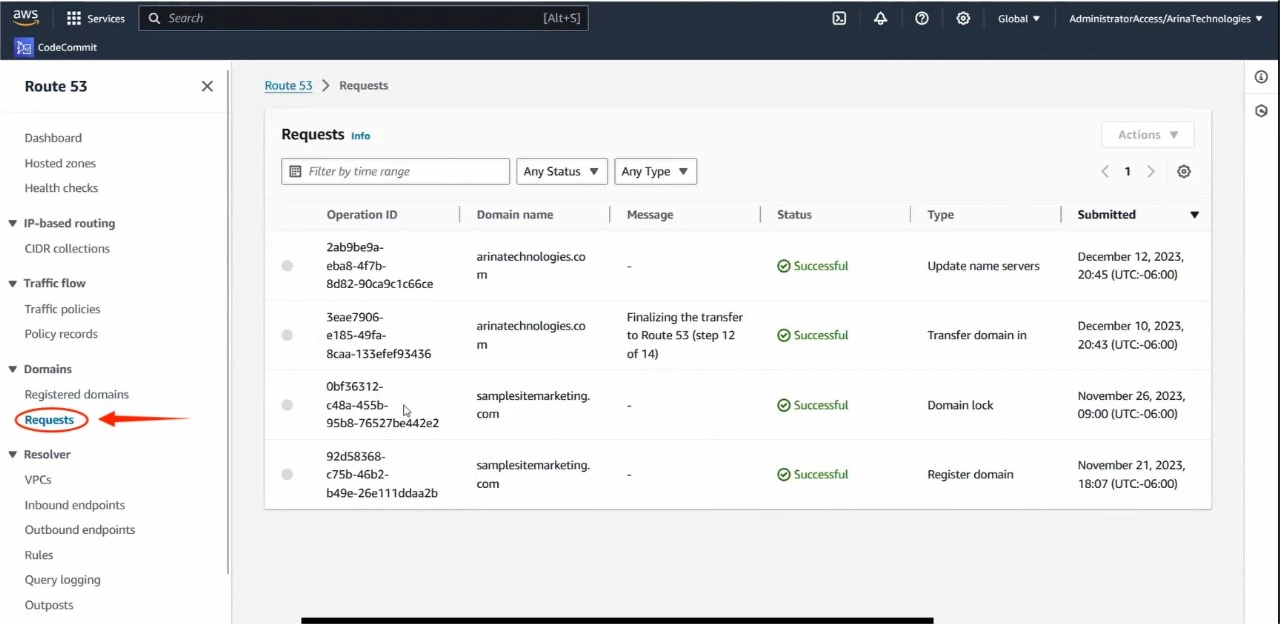Open the help menu icon

922,18
